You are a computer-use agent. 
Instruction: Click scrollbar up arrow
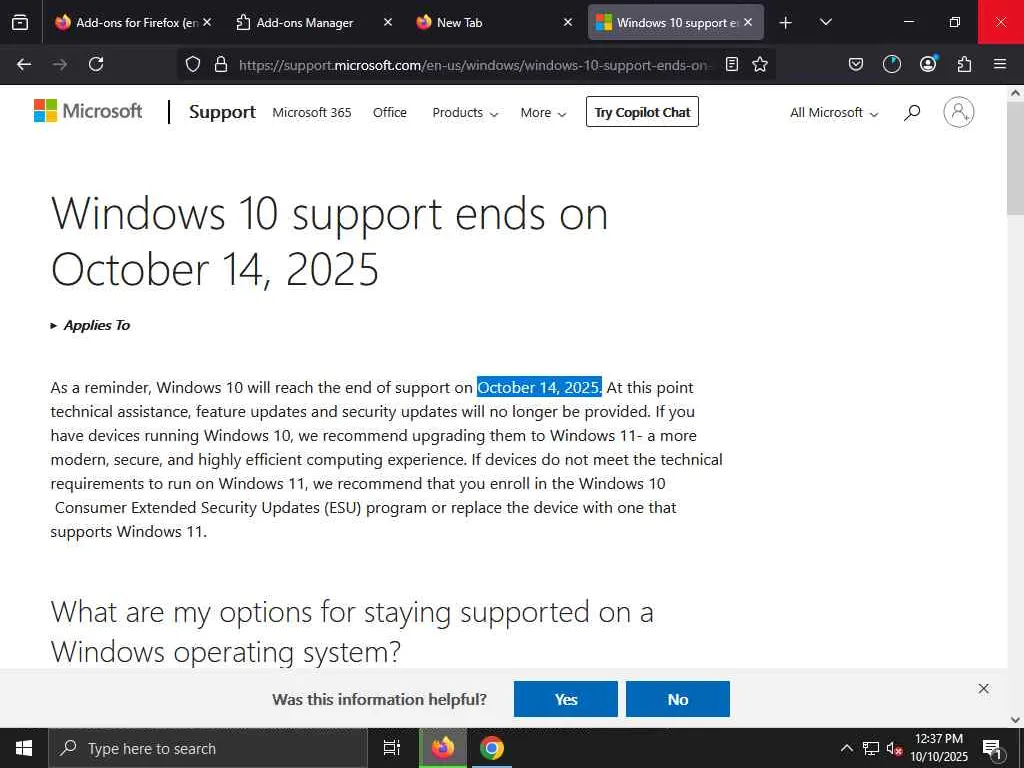(1015, 93)
